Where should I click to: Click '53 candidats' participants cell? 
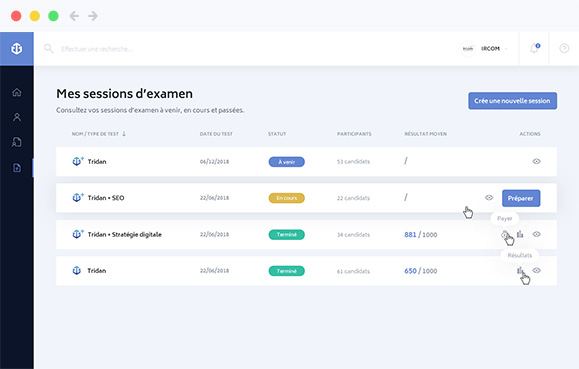coord(353,161)
